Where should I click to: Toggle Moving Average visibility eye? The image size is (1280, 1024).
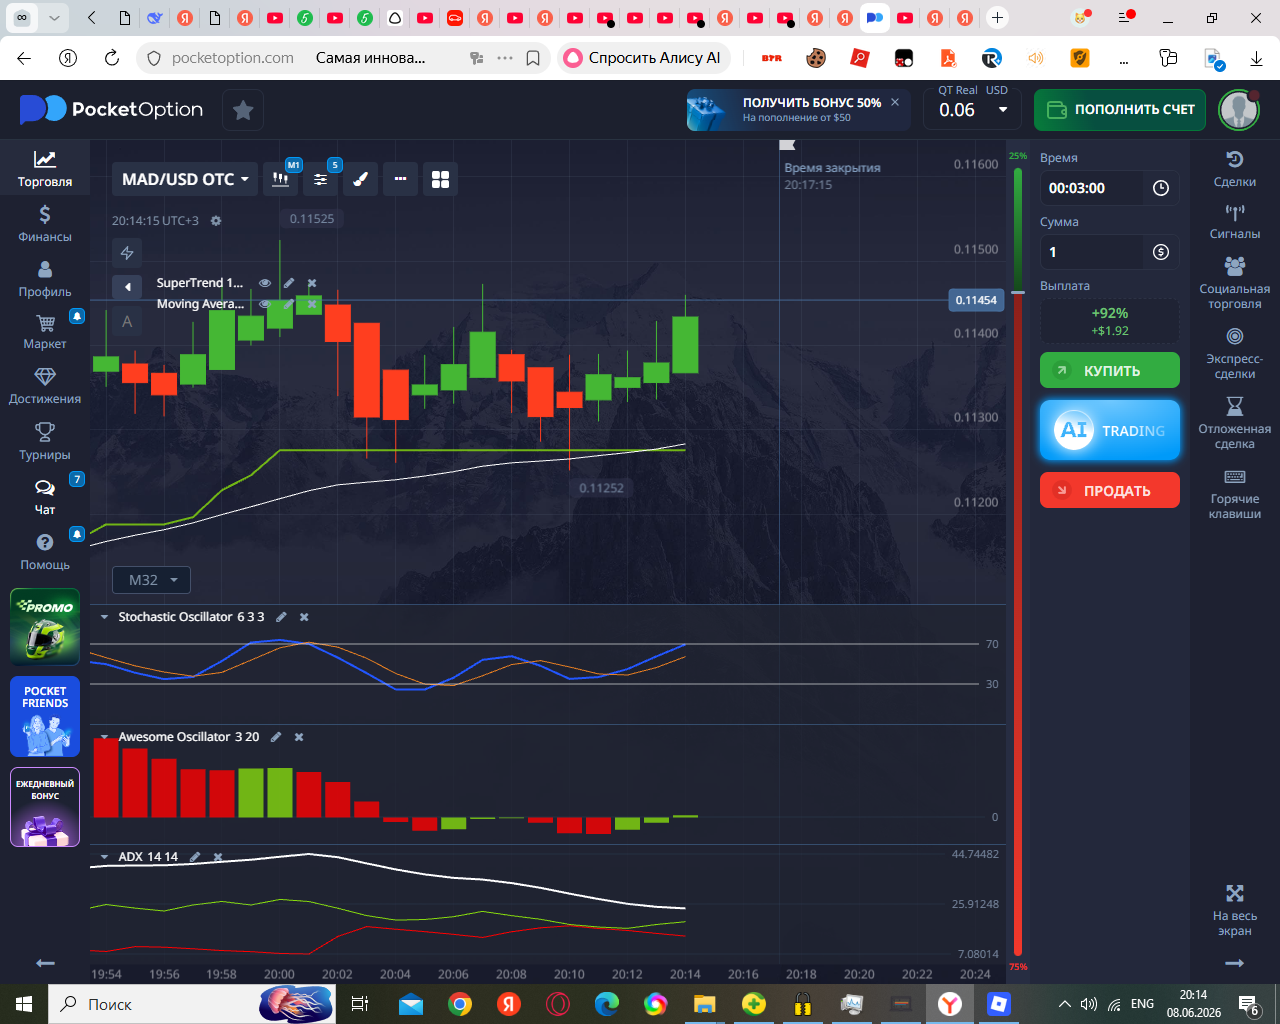point(265,304)
